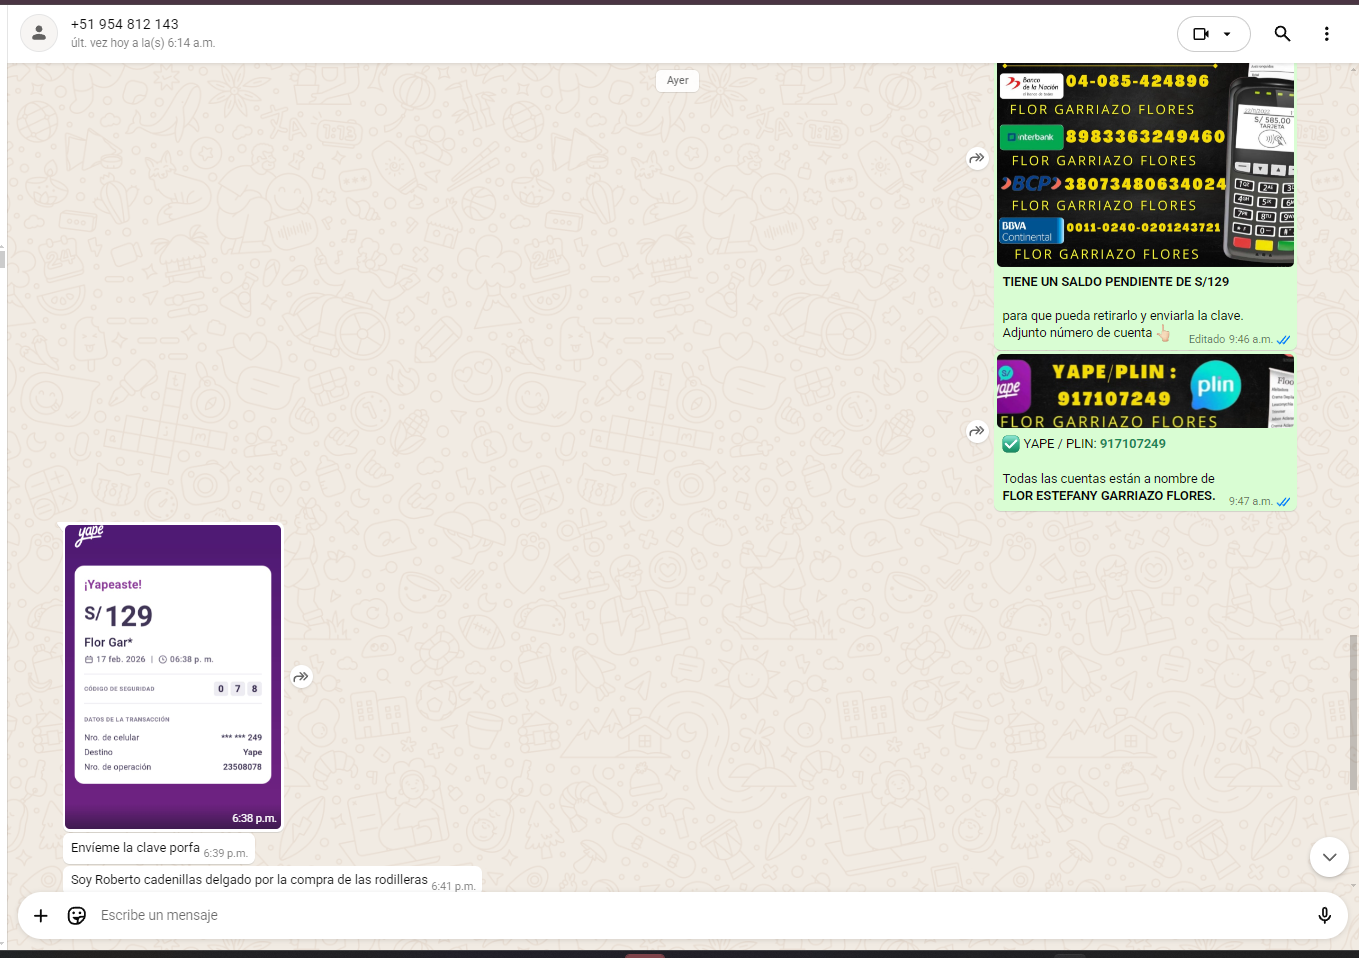Expand the call options dropdown arrow
The width and height of the screenshot is (1359, 958).
click(x=1228, y=34)
